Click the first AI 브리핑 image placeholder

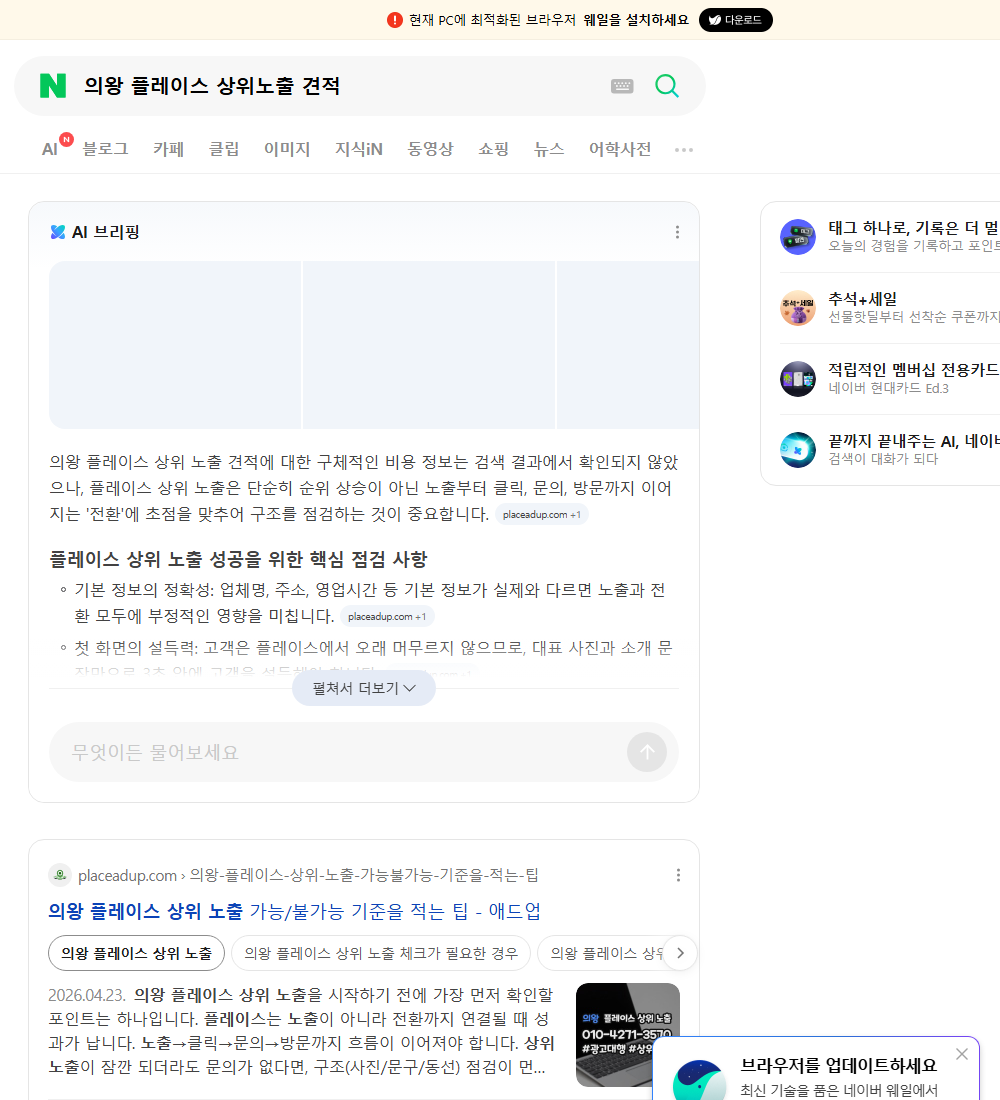coord(175,344)
